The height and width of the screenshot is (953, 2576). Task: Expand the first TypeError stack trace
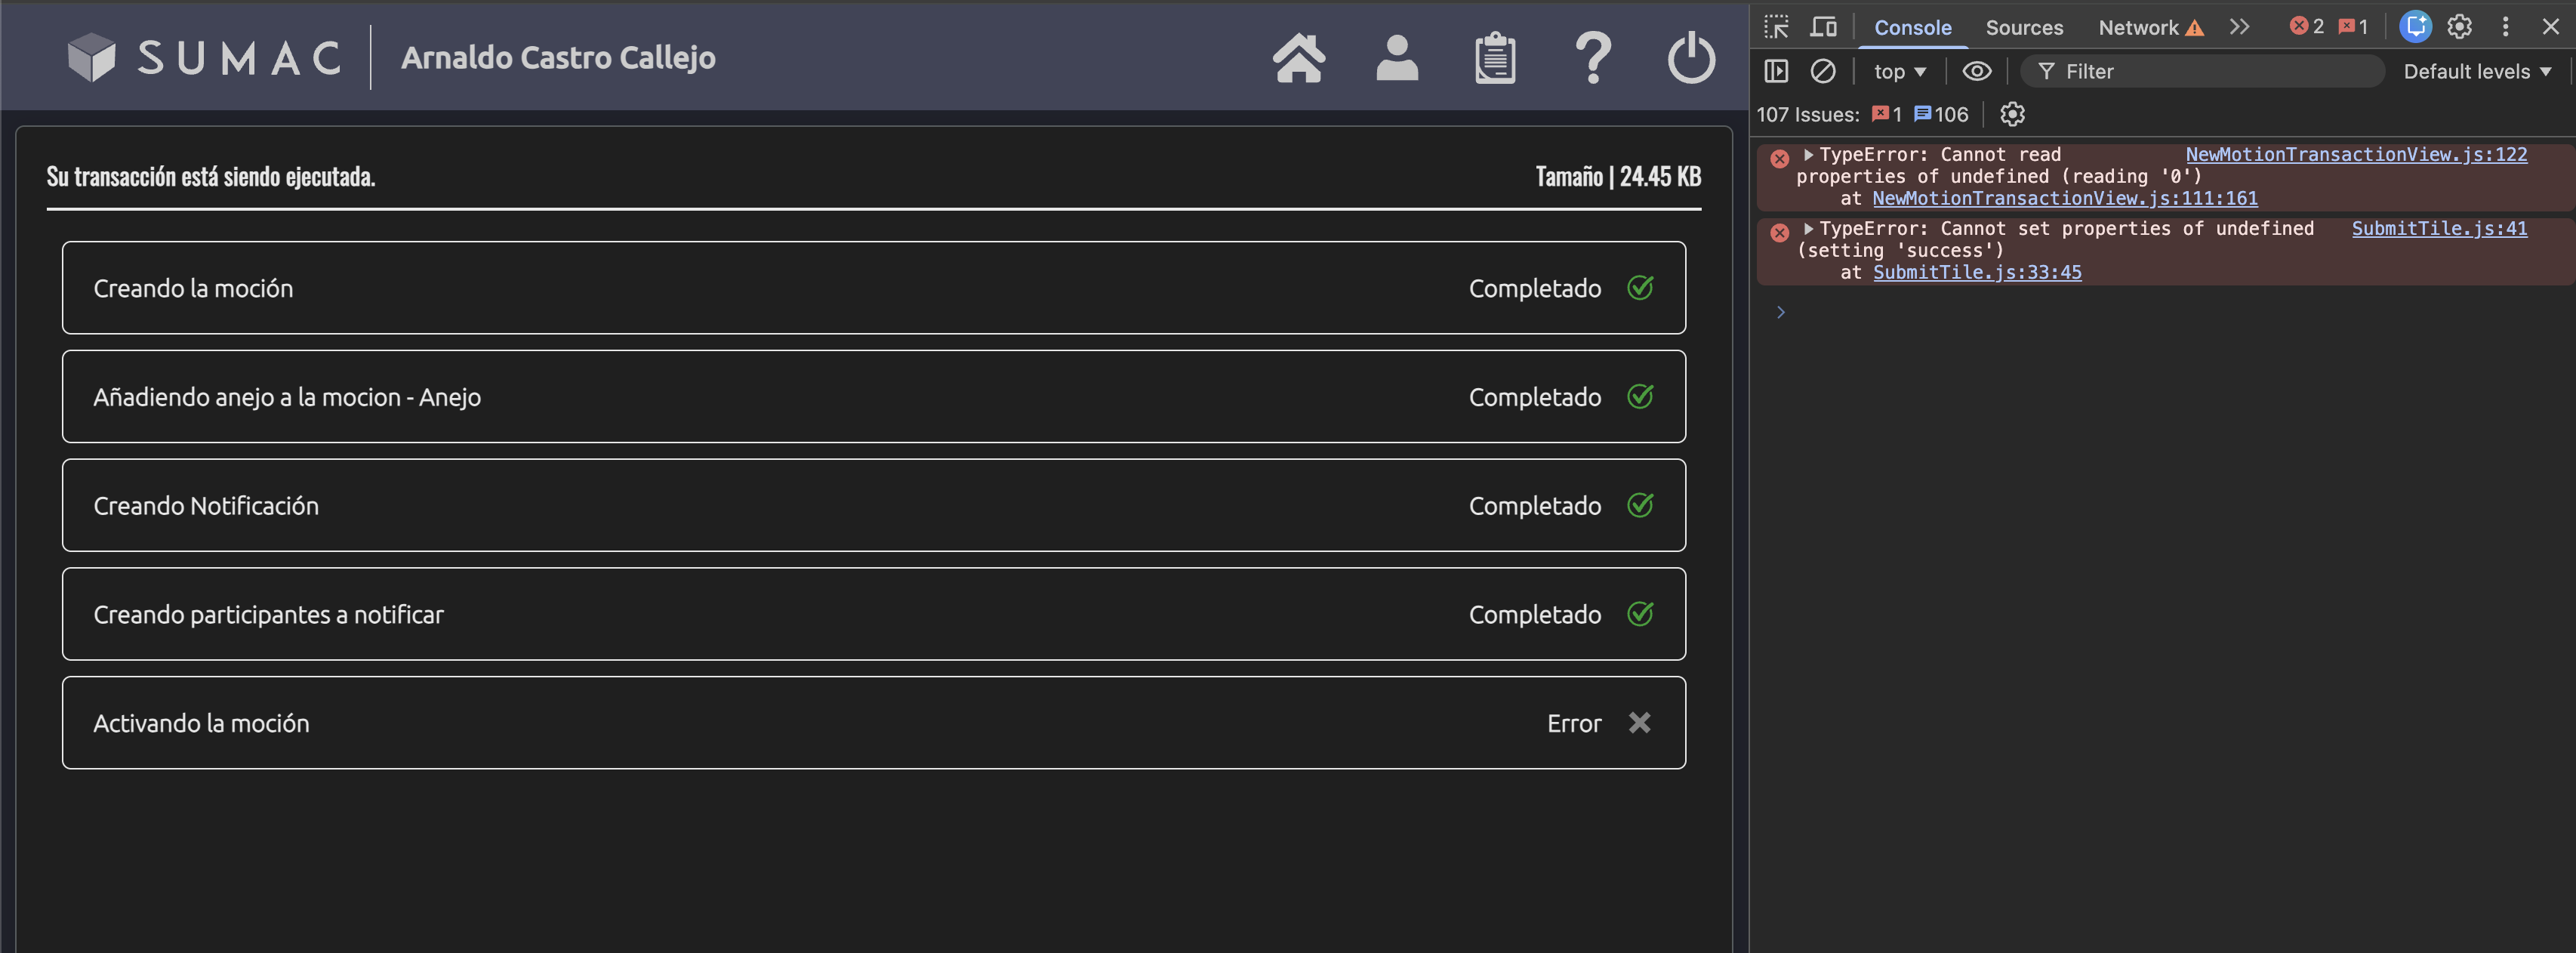1808,155
